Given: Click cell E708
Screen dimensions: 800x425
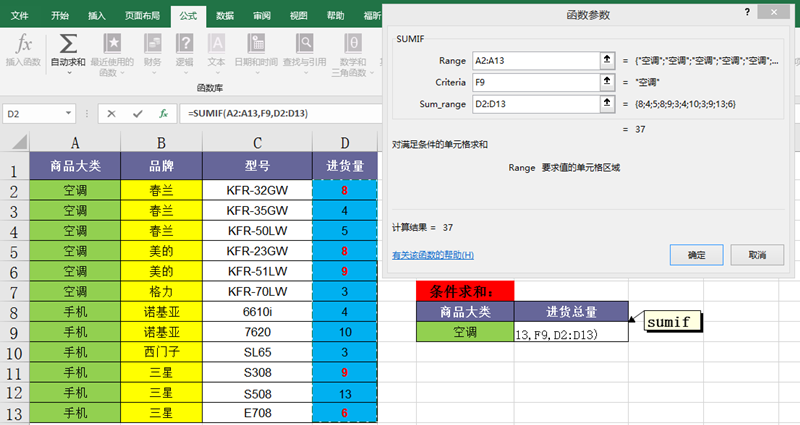Looking at the screenshot, I should pos(257,413).
